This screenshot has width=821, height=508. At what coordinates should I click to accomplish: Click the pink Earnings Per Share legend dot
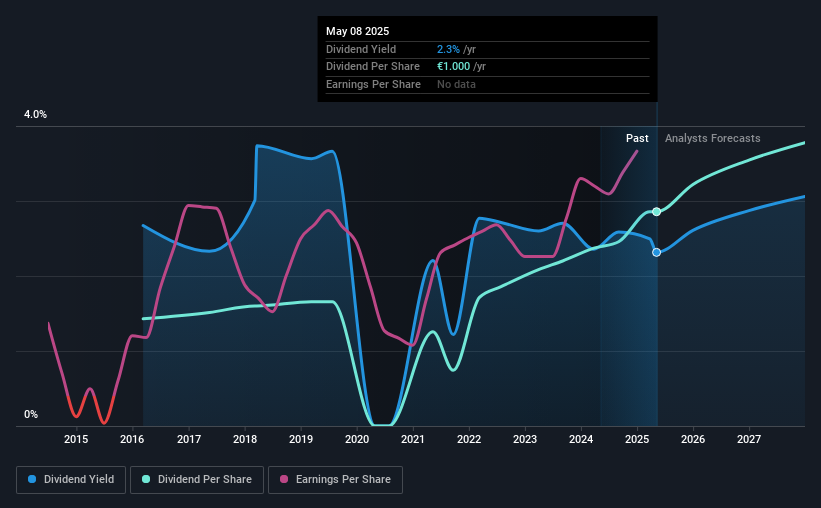pos(284,479)
